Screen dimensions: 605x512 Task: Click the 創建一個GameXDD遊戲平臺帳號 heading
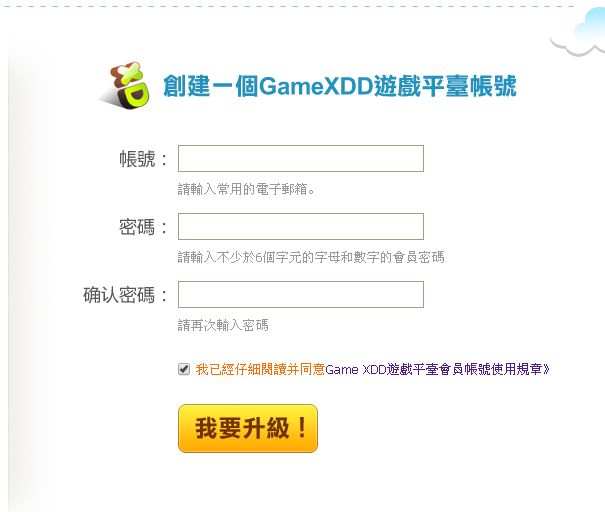pos(340,86)
